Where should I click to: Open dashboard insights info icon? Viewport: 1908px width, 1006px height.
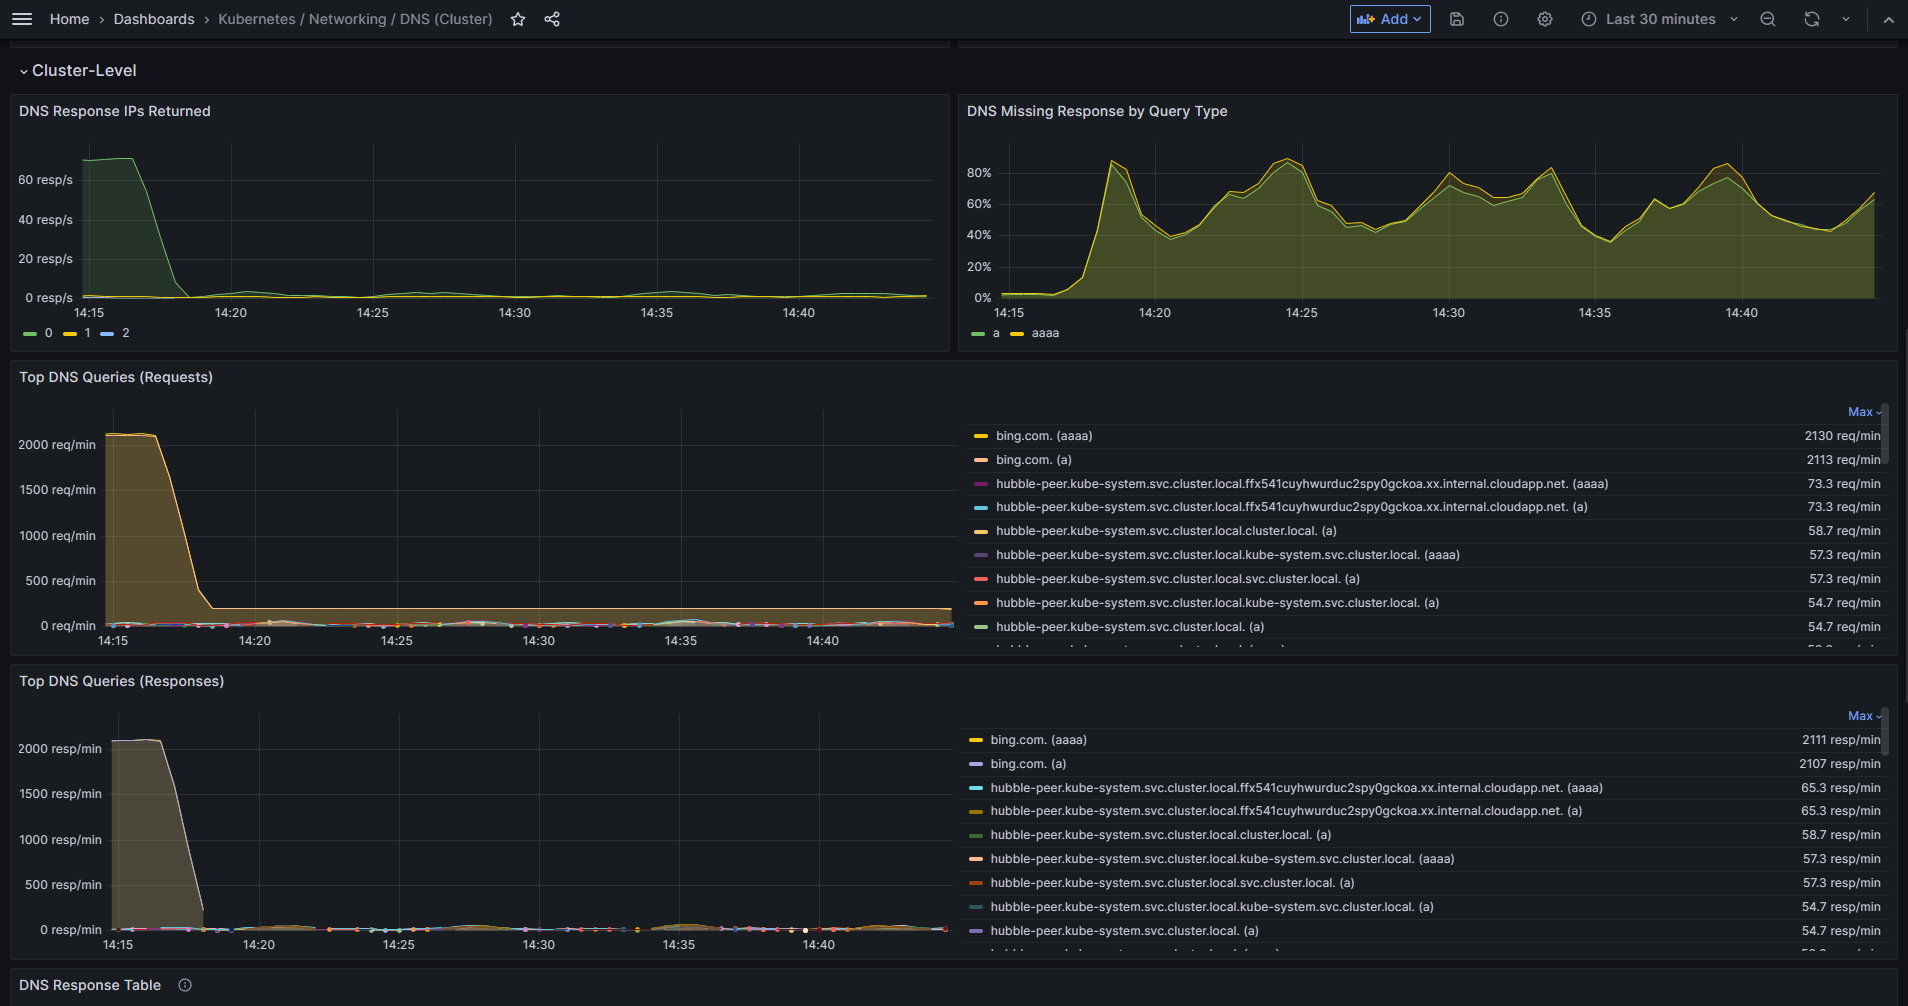(x=1501, y=19)
